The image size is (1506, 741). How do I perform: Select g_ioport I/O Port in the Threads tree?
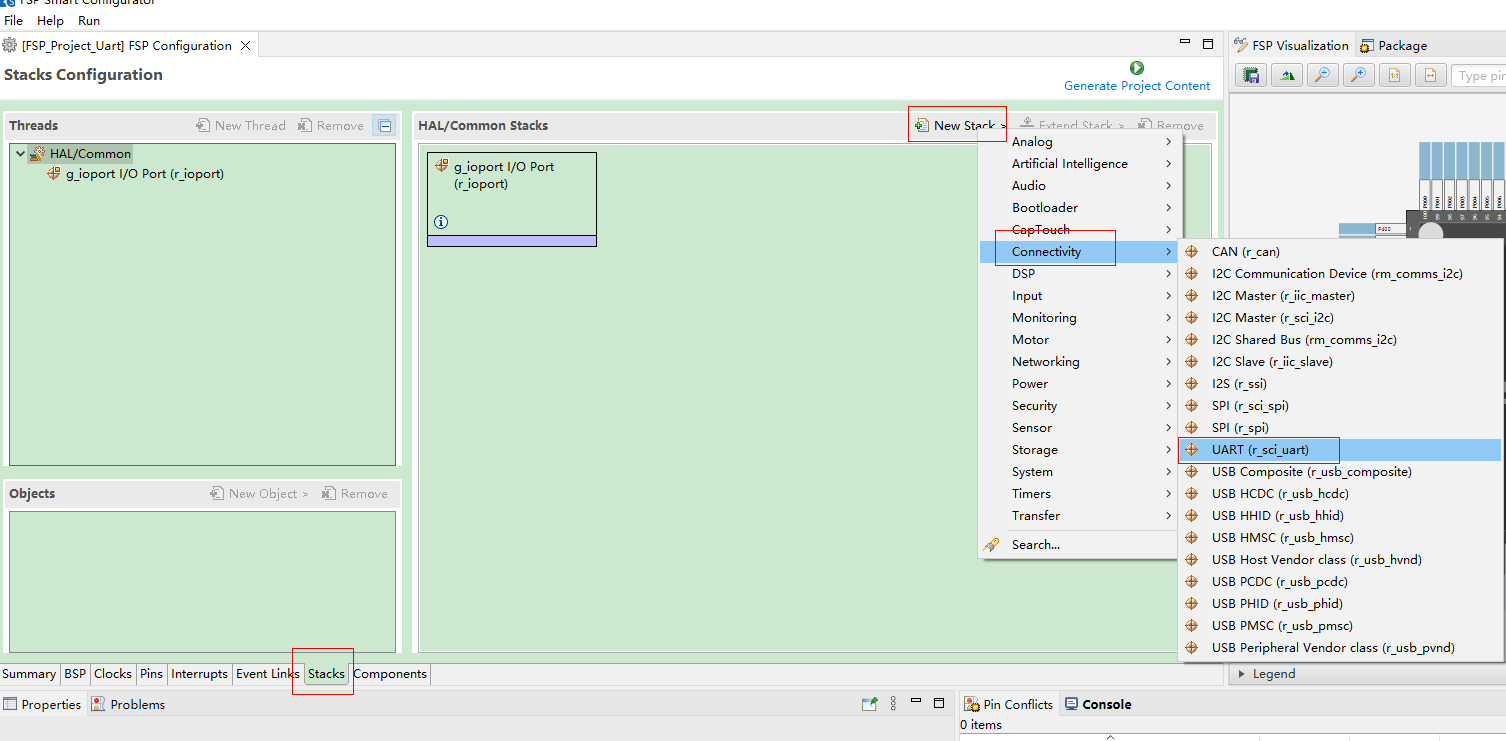point(135,174)
